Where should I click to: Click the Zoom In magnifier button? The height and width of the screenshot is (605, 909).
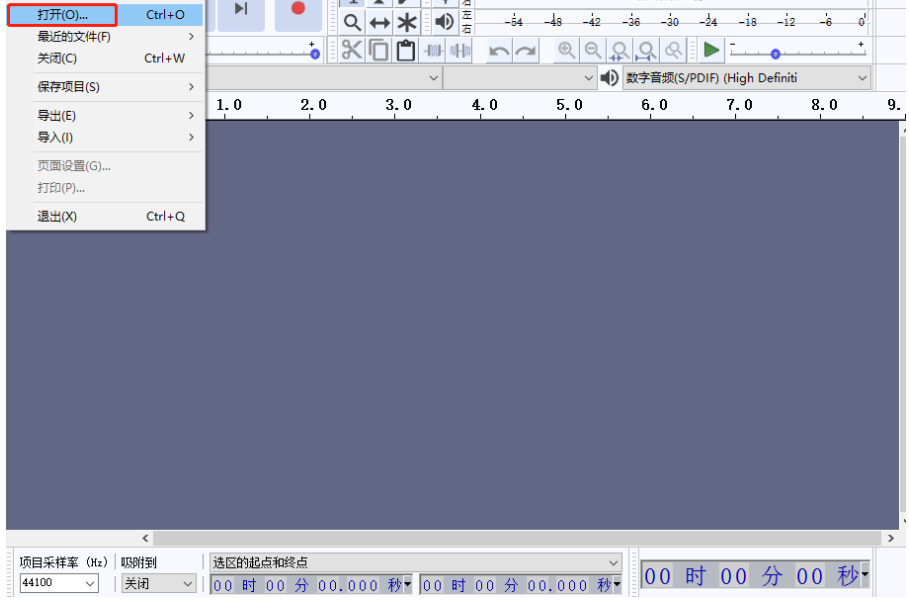tap(567, 50)
